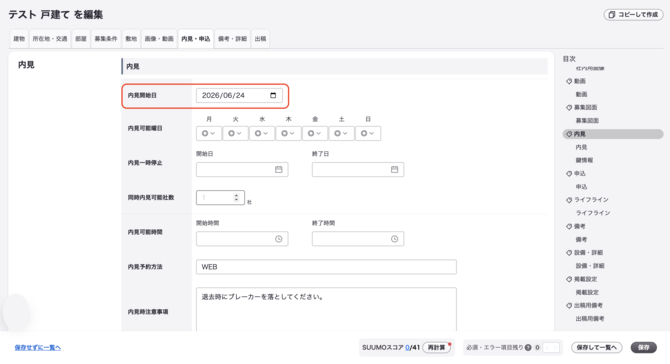Image resolution: width=670 pixels, height=364 pixels.
Task: Switch to the 部屋 tab
Action: pyautogui.click(x=81, y=39)
